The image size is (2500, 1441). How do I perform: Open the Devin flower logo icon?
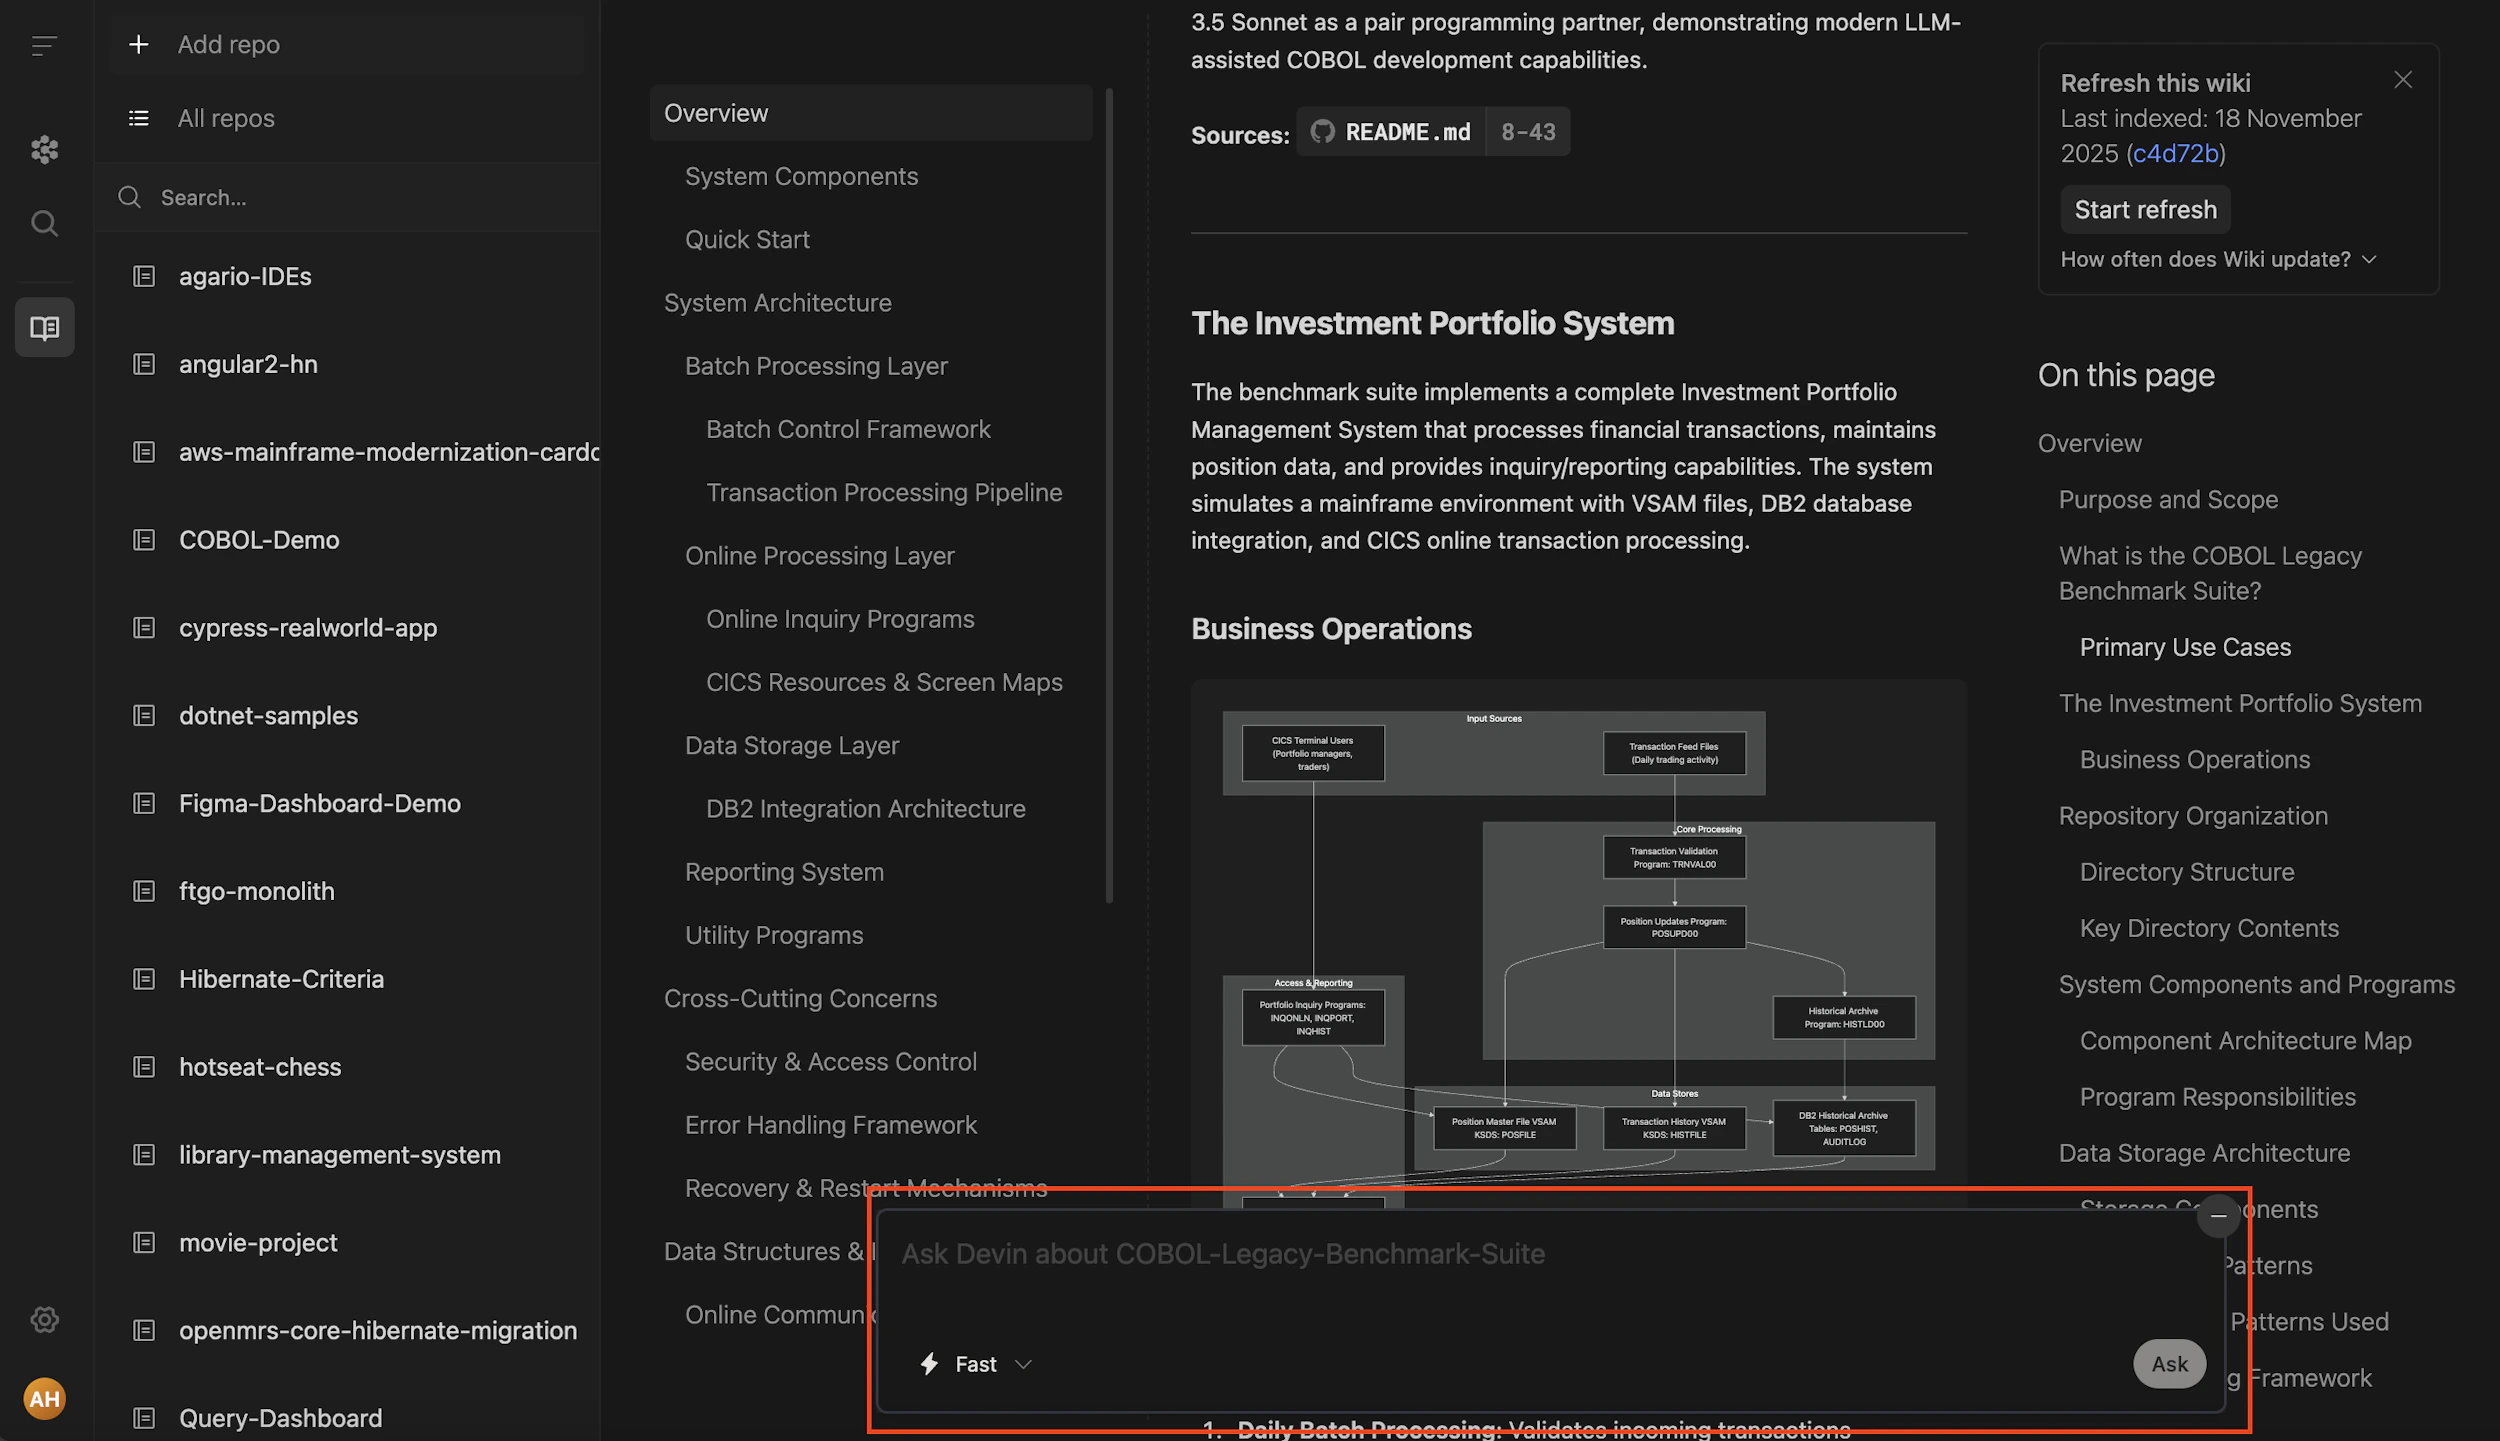click(44, 150)
